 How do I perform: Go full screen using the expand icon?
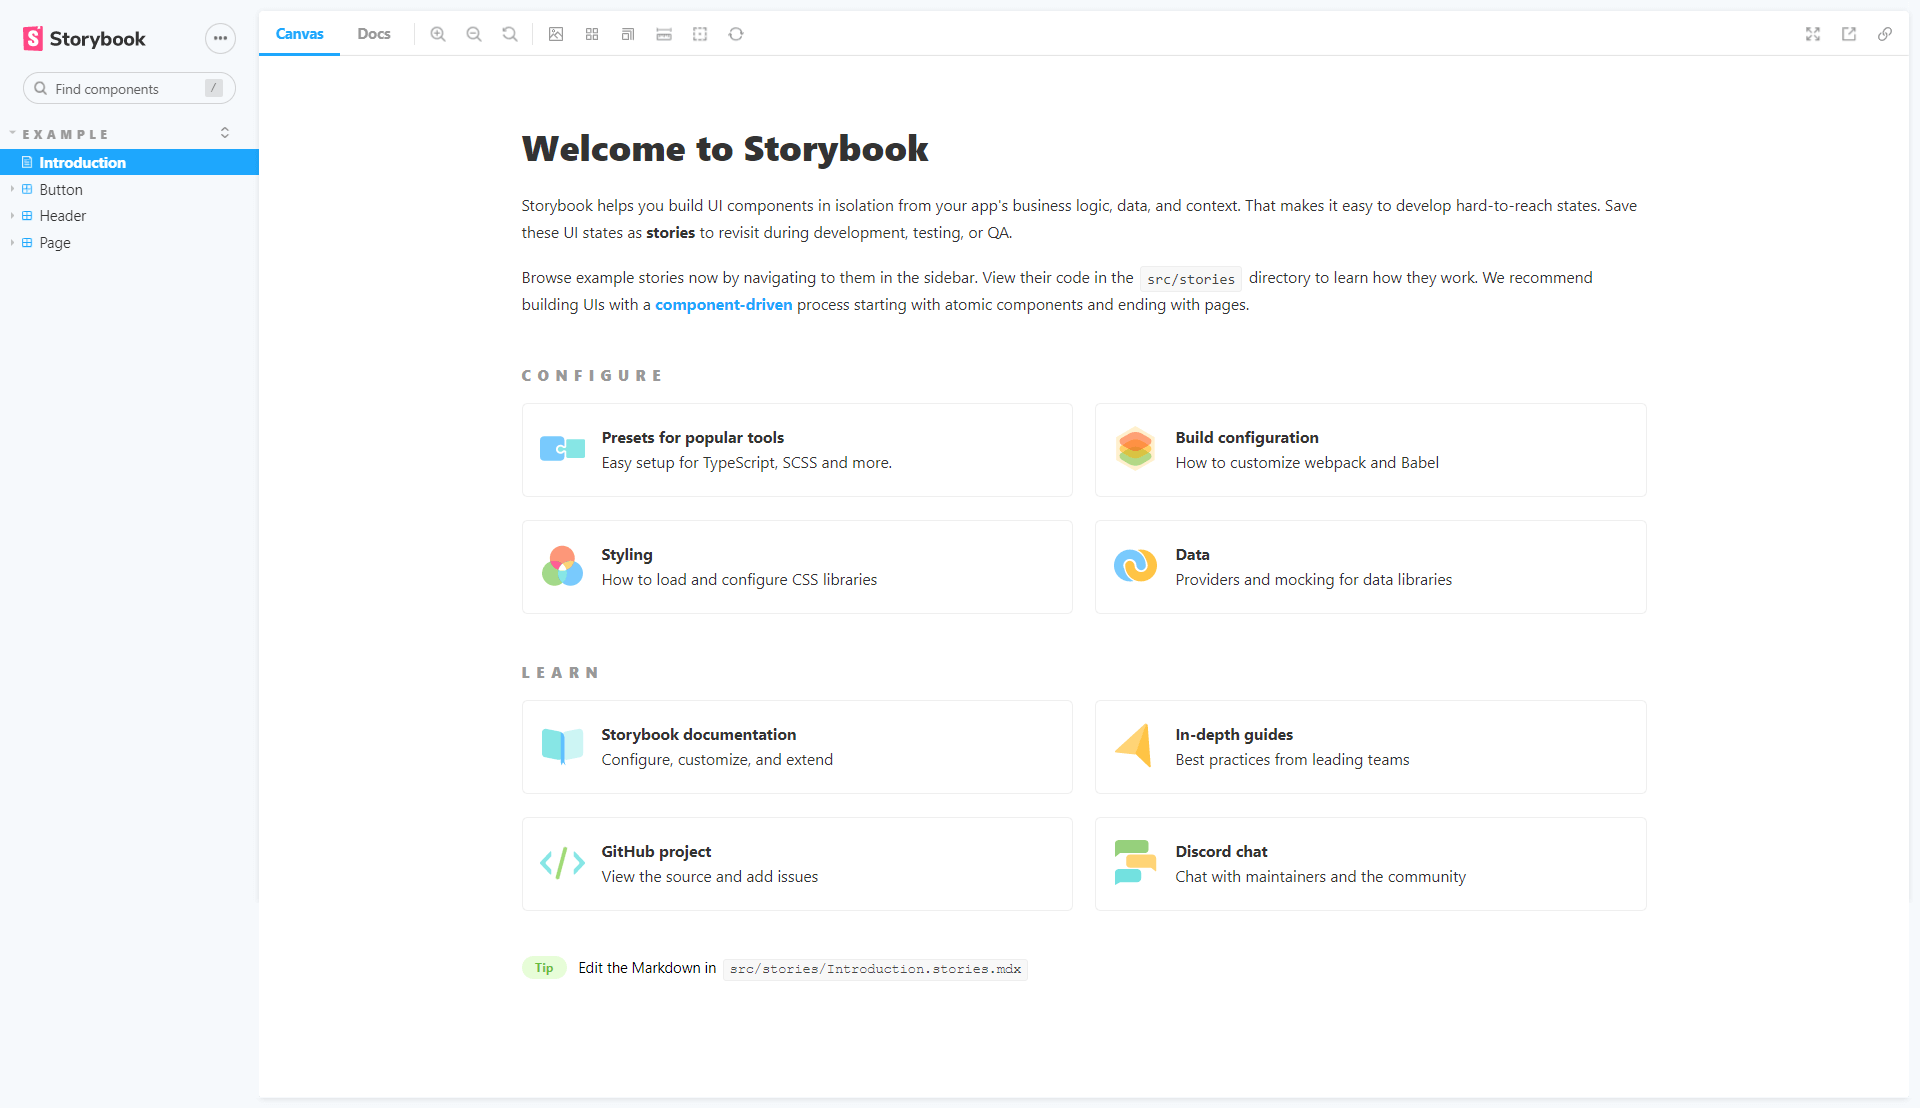tap(1813, 34)
